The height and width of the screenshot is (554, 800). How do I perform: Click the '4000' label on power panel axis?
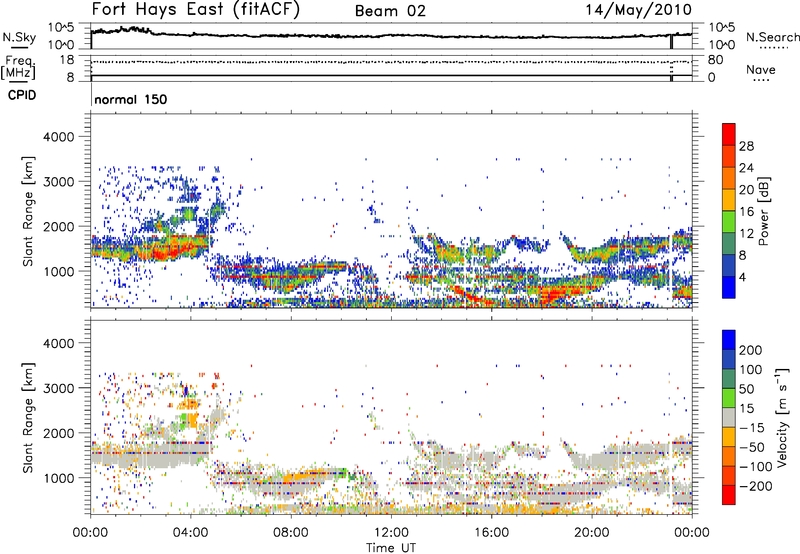click(58, 137)
